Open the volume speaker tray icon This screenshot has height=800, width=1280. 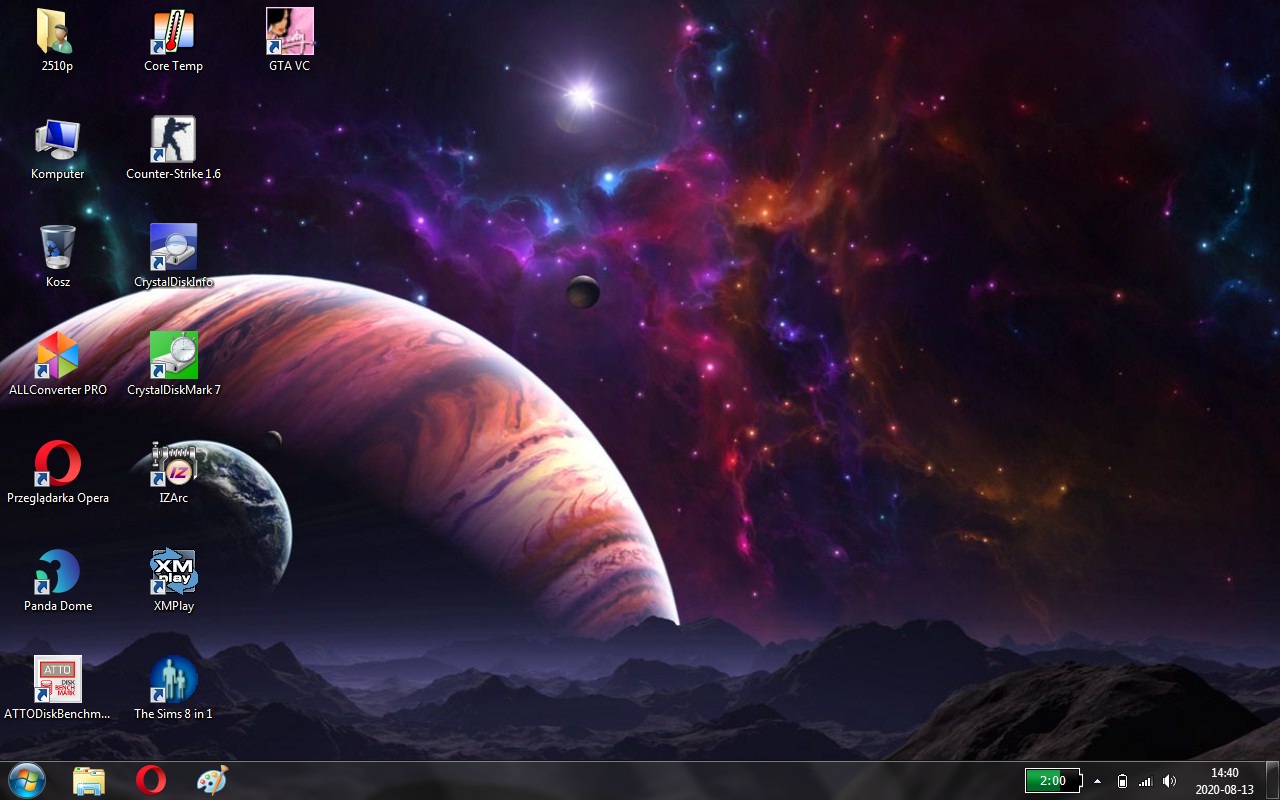pos(1170,781)
